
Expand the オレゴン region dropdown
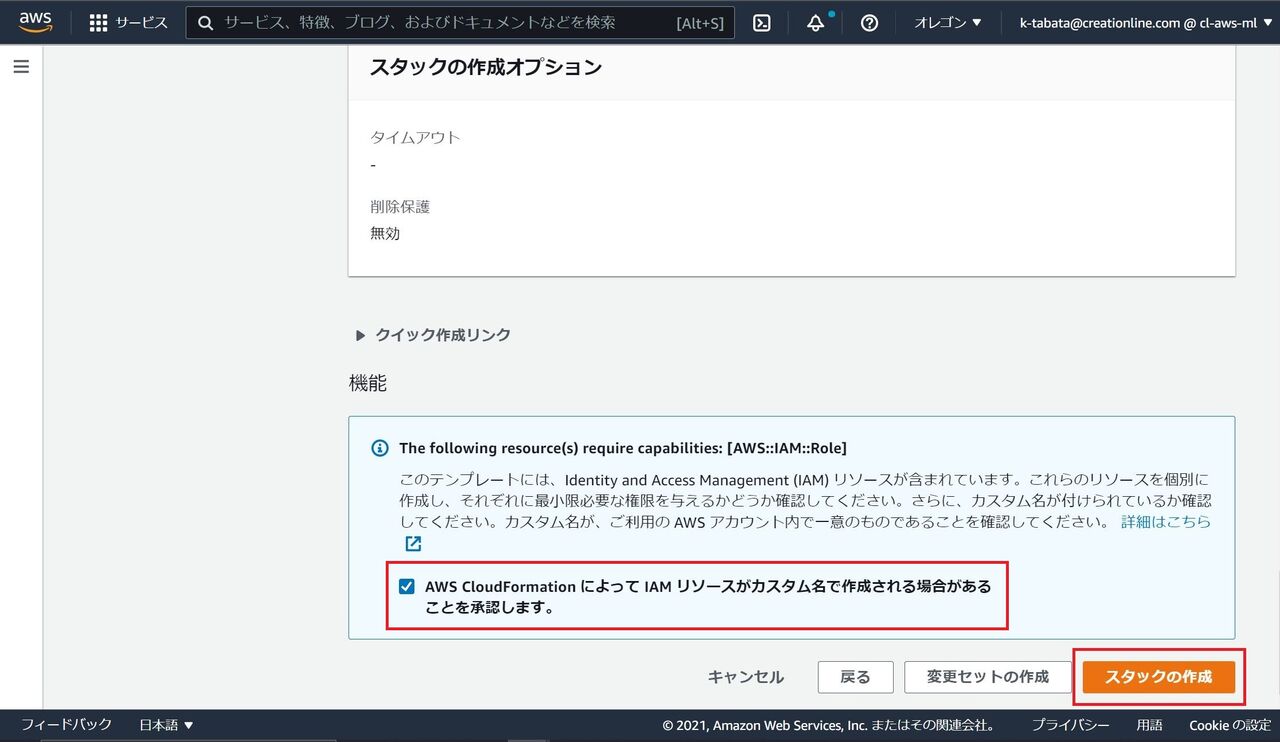coord(948,22)
